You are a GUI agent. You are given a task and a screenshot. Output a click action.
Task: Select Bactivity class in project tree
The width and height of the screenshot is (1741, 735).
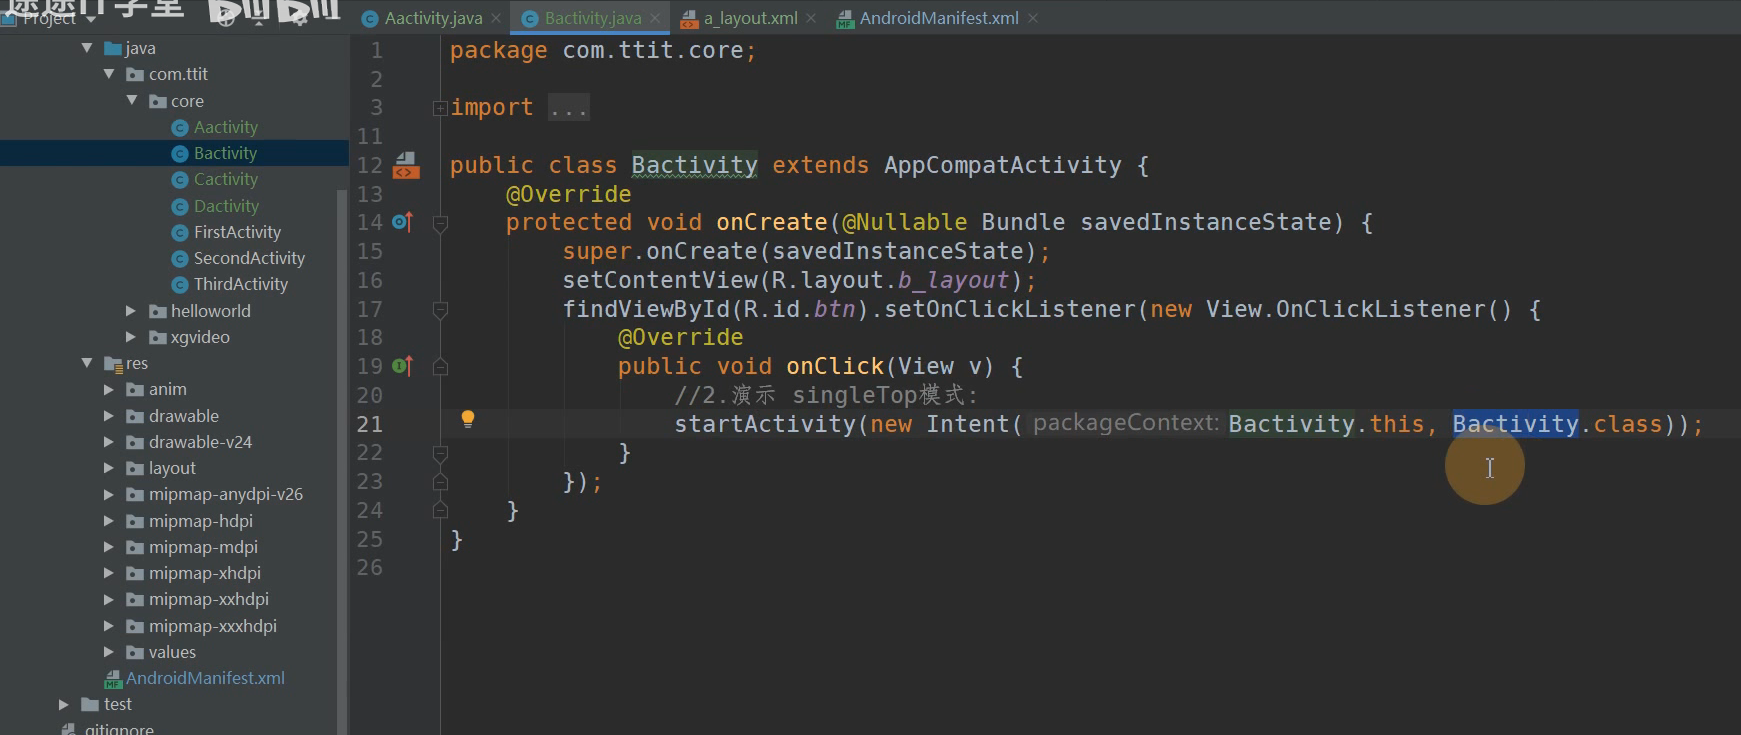pos(225,153)
